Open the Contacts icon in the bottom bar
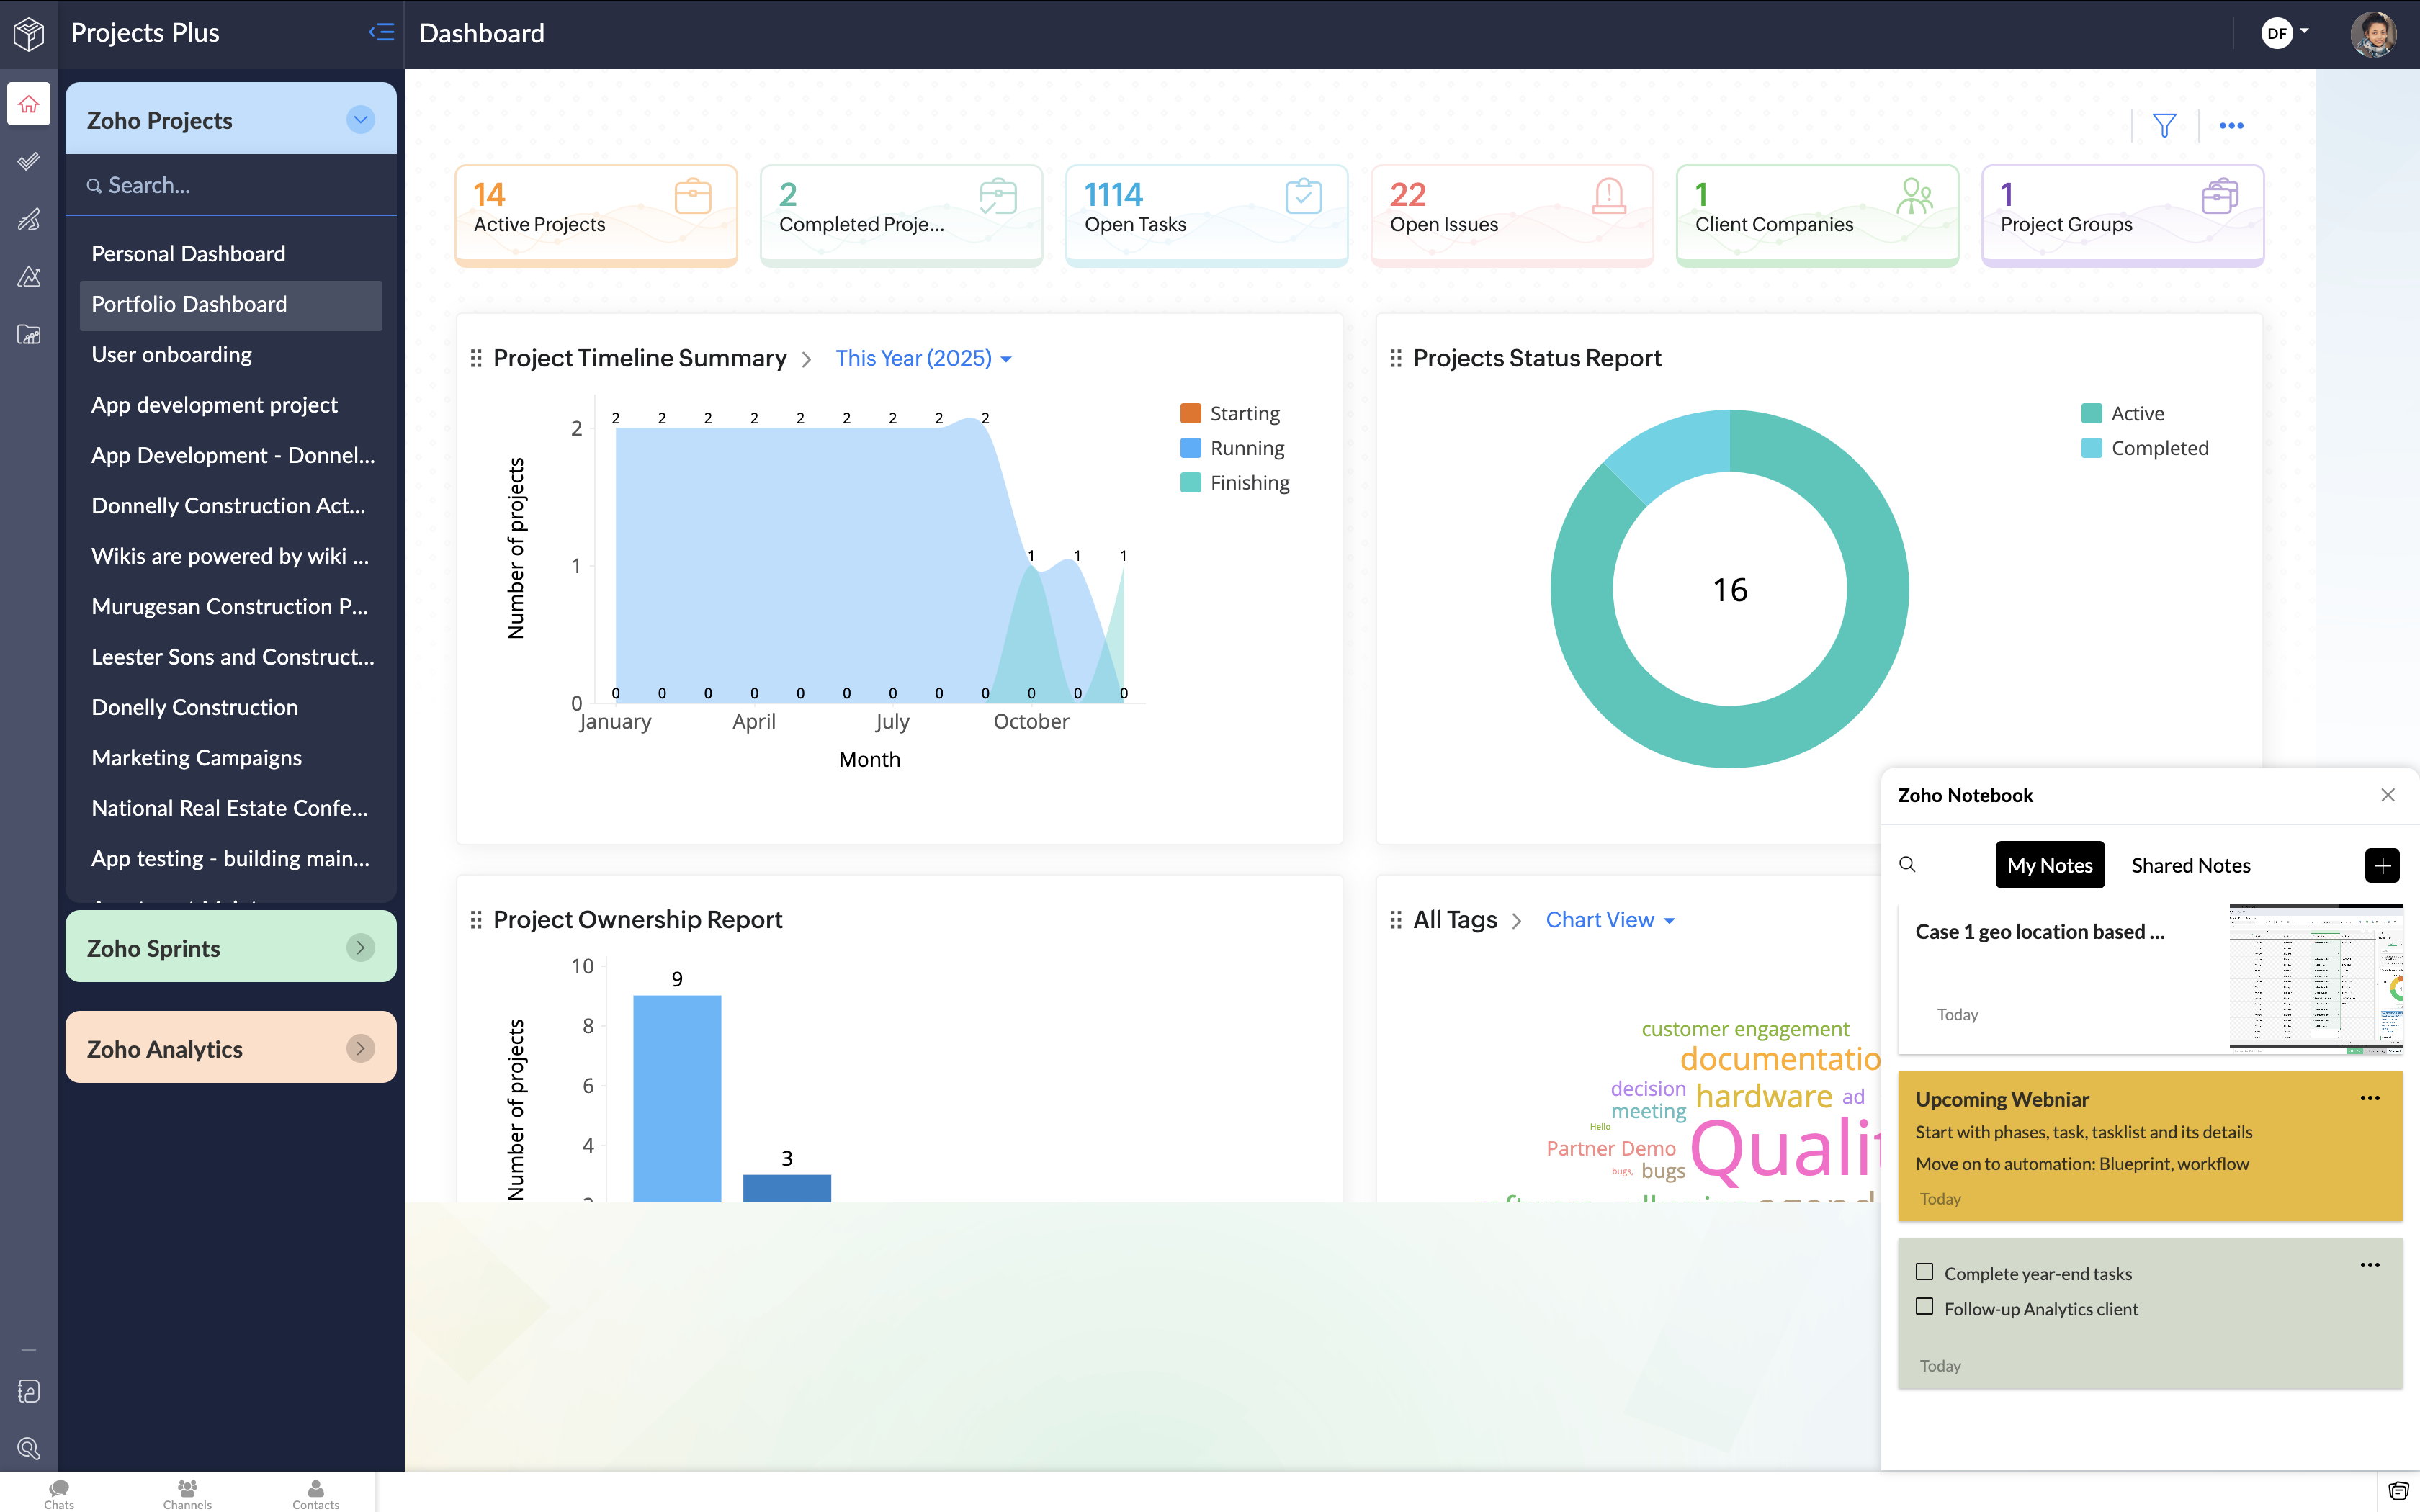This screenshot has width=2420, height=1512. click(315, 1494)
